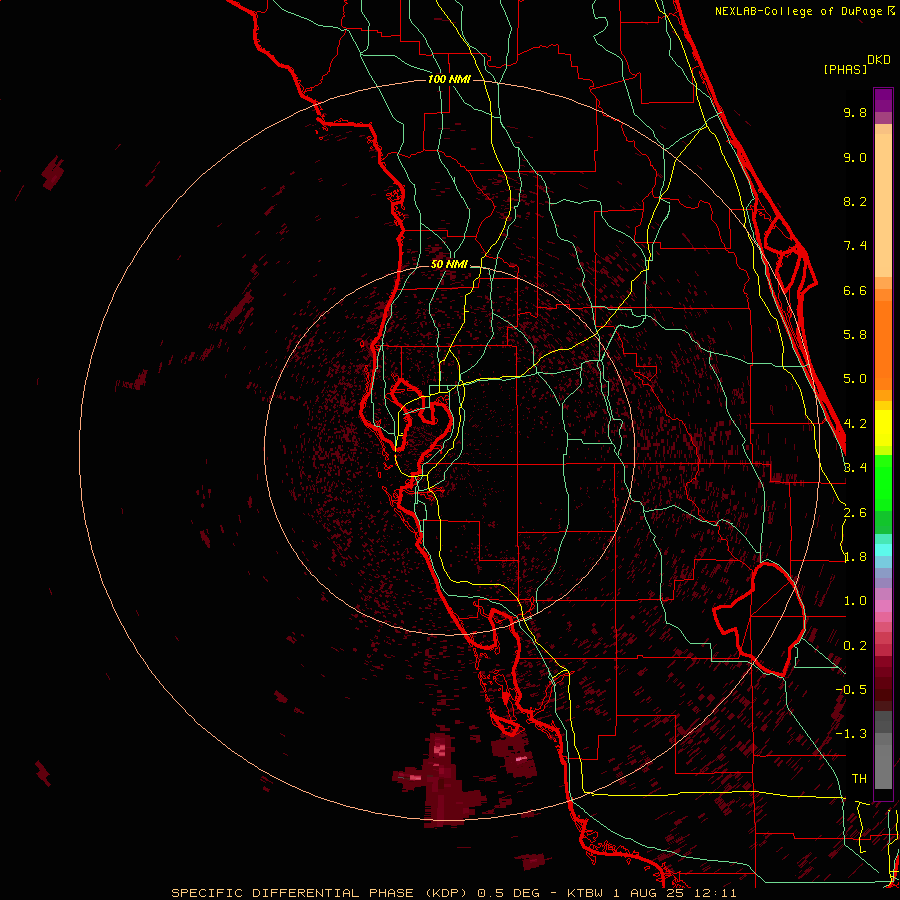900x900 pixels.
Task: Click the 6.6 value on color scale
Action: 855,290
